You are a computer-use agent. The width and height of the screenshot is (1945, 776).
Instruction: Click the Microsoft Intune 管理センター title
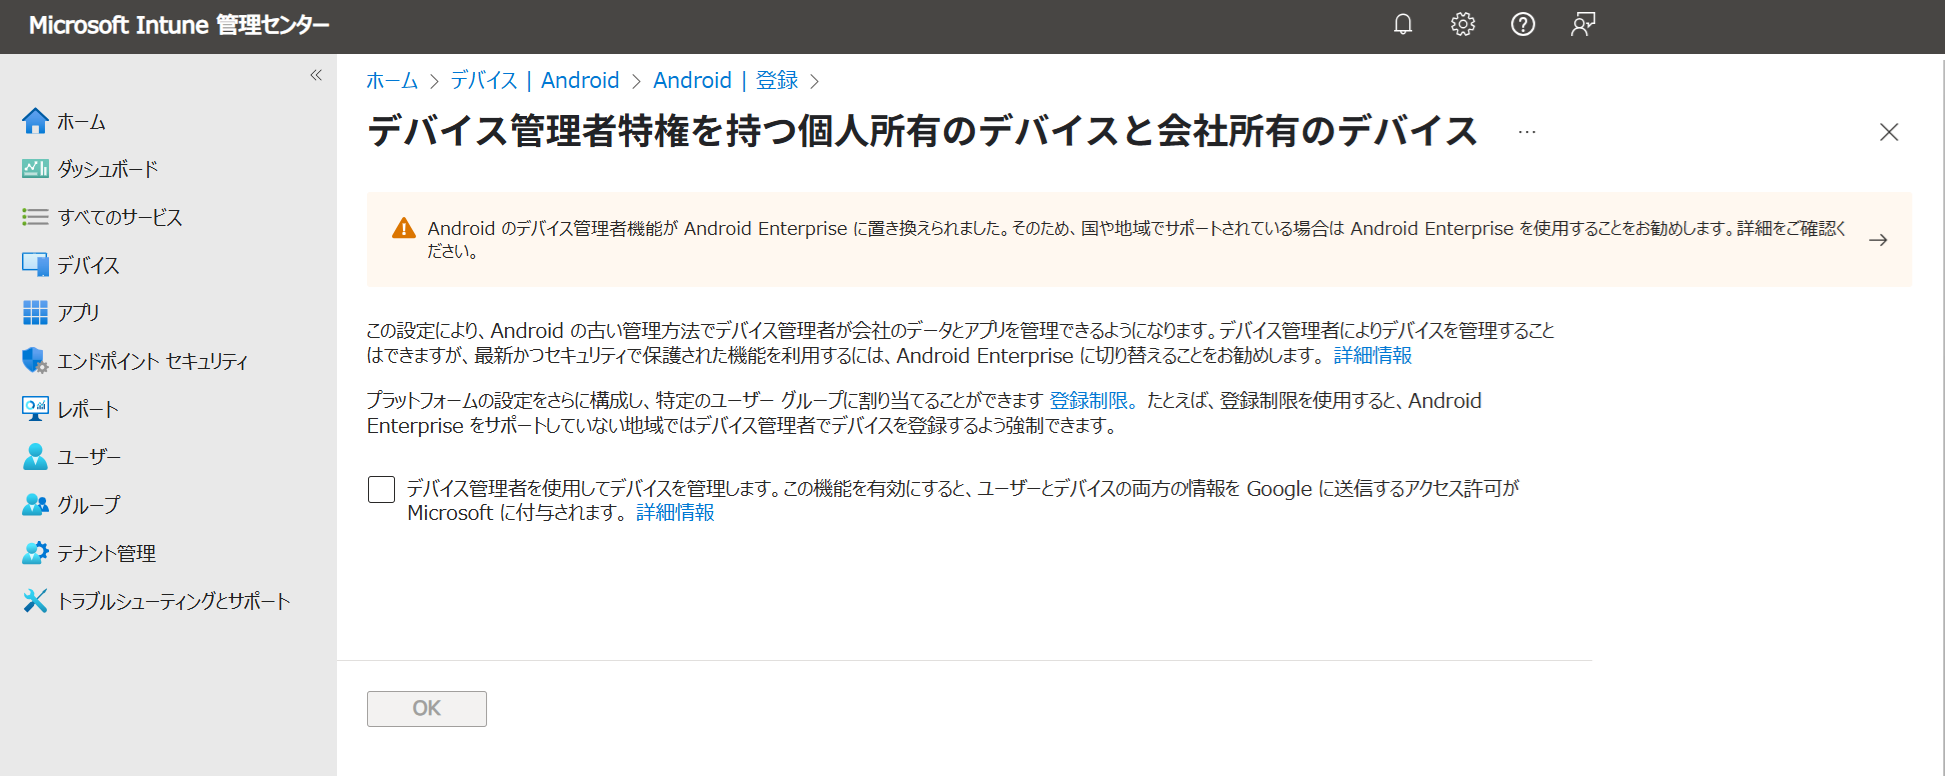179,26
